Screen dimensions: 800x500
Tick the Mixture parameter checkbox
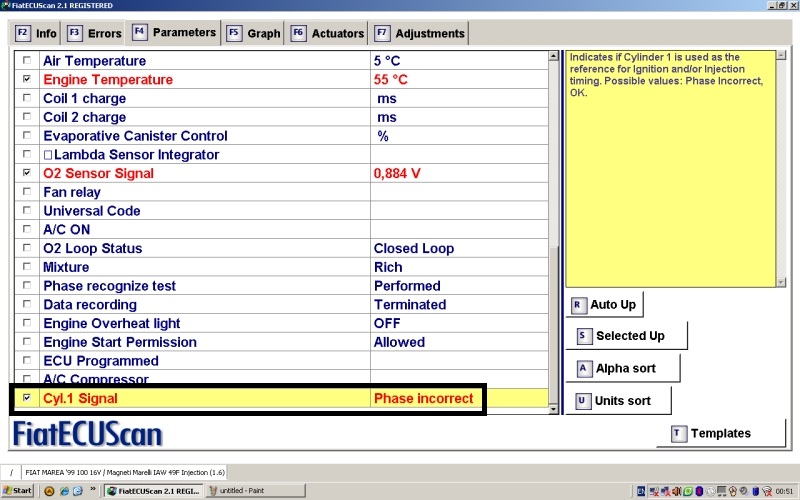click(26, 267)
